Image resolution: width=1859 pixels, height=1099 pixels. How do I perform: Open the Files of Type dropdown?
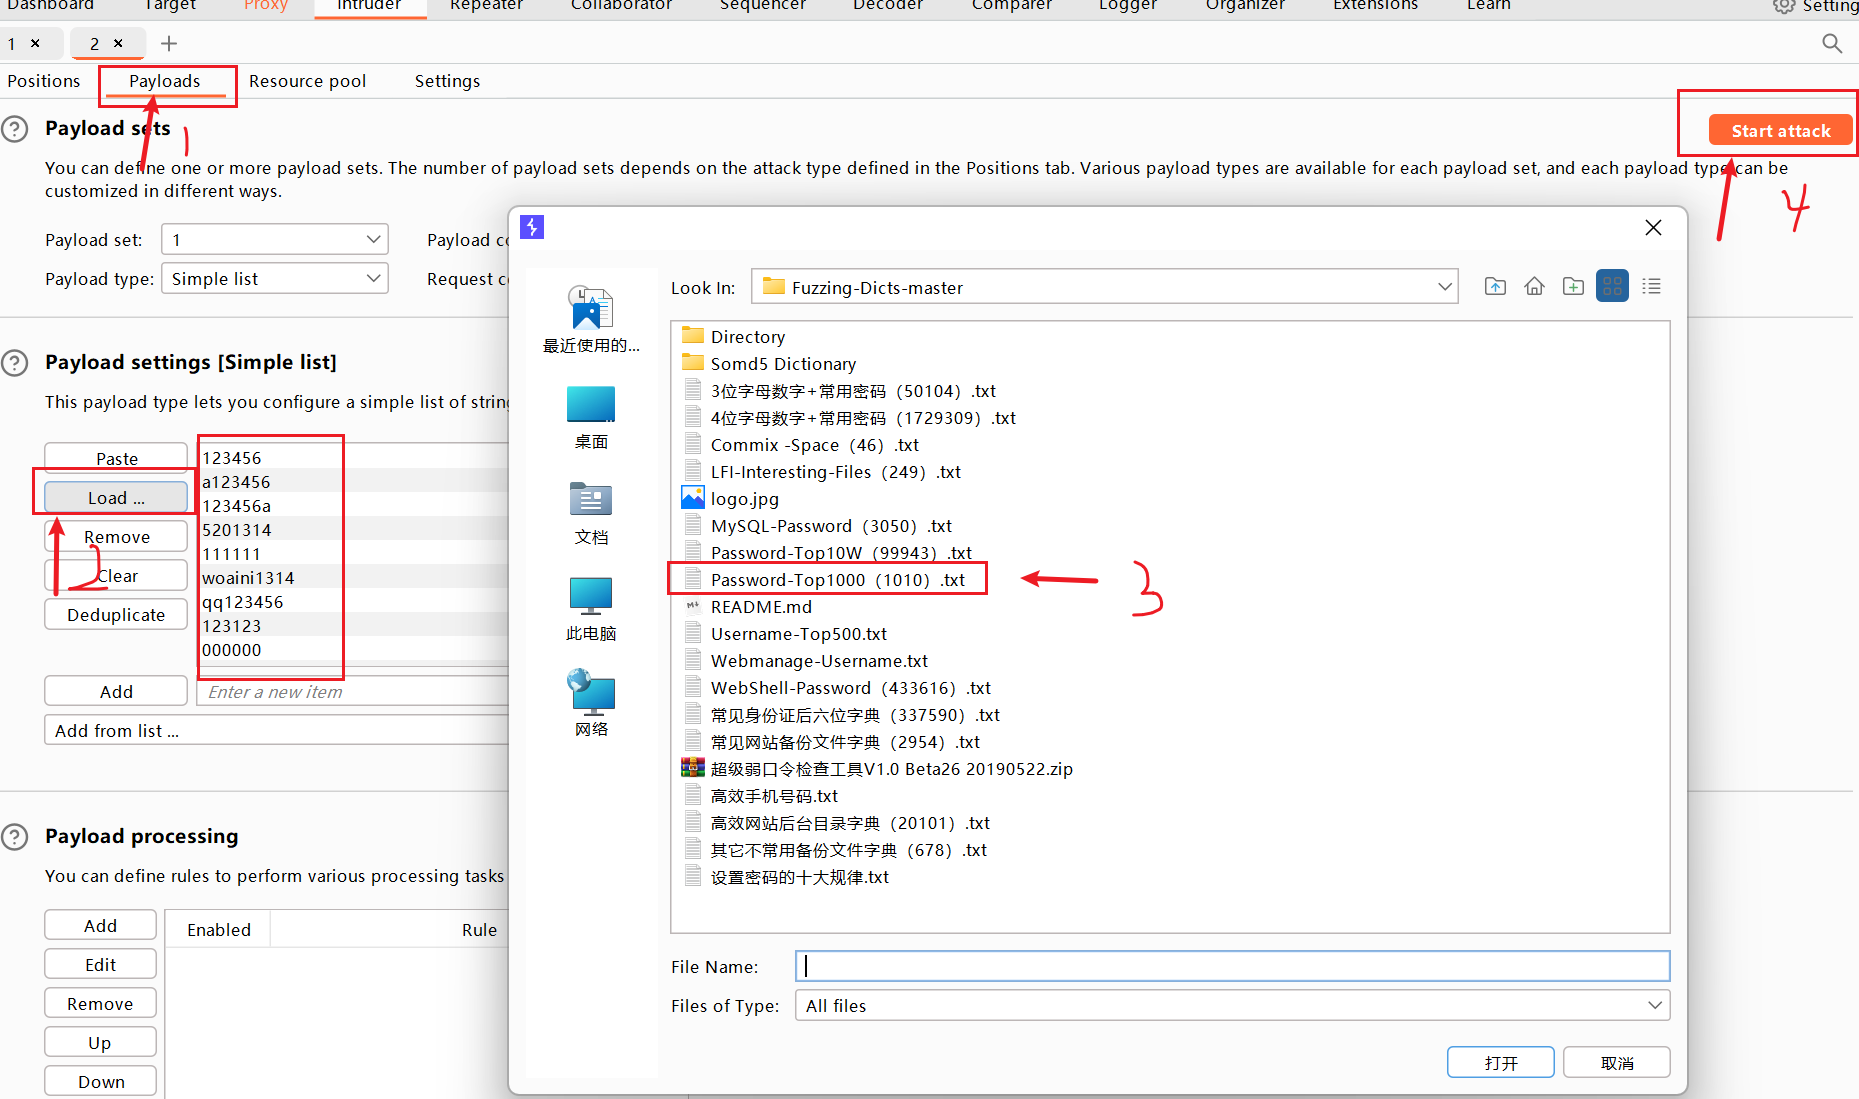(1655, 1005)
